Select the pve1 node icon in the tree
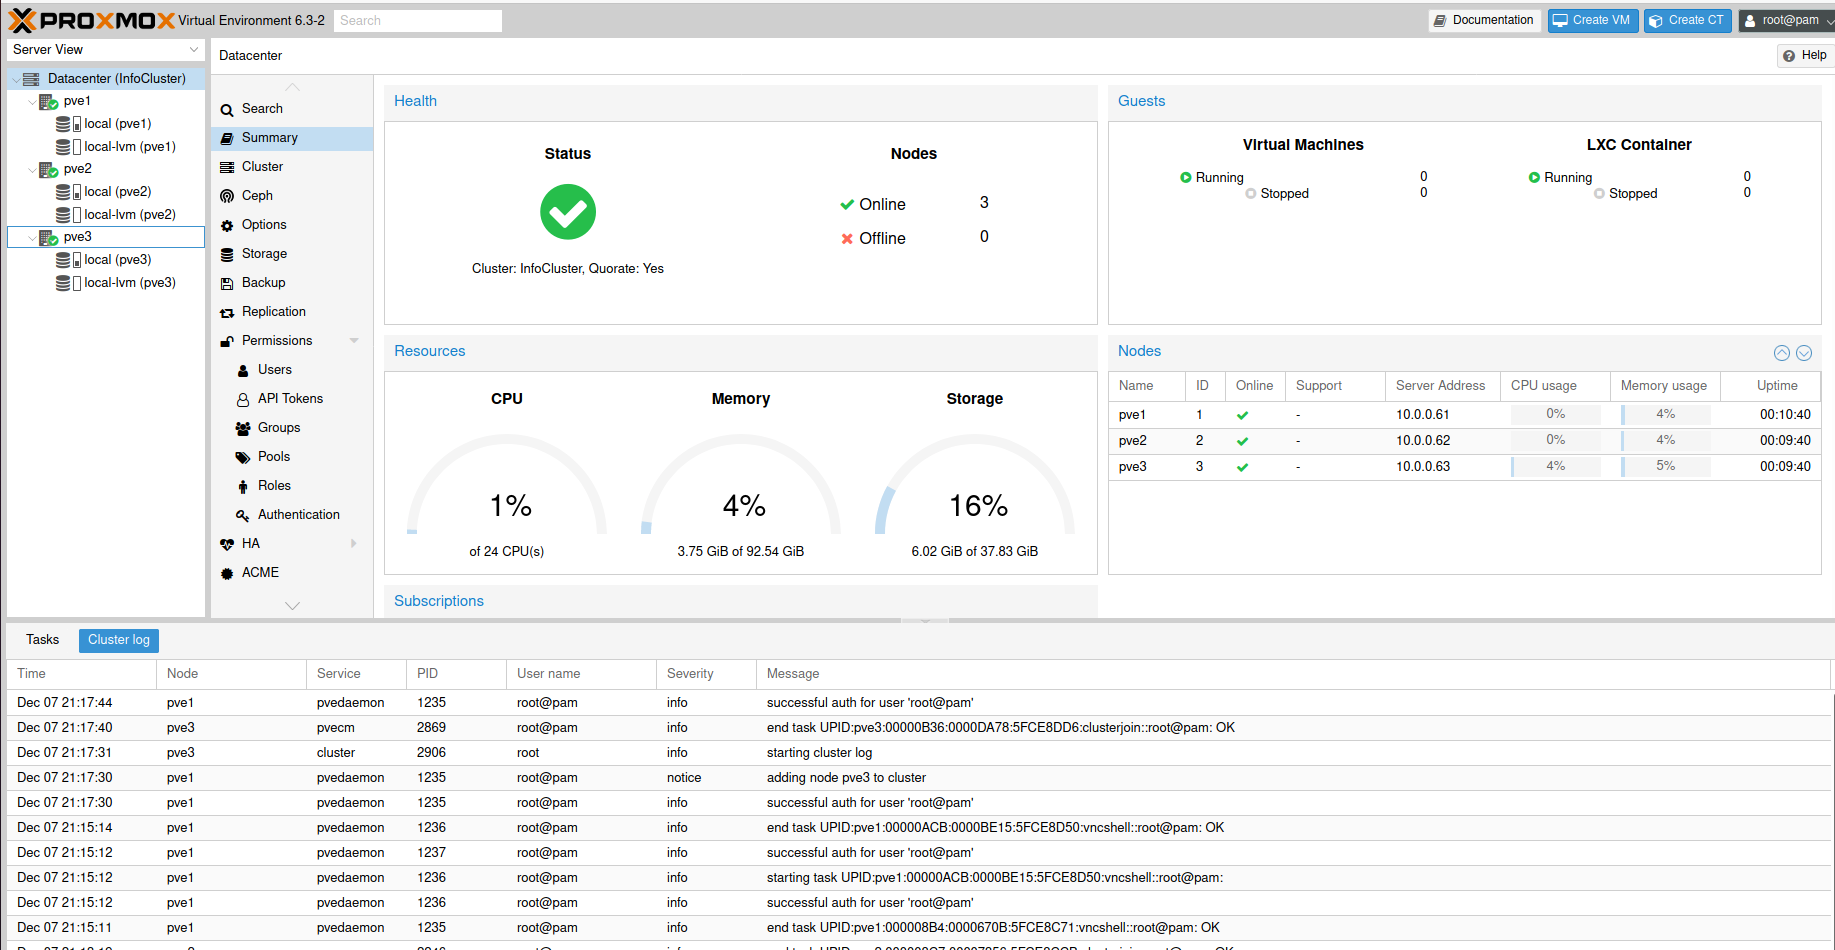The height and width of the screenshot is (950, 1835). click(49, 102)
